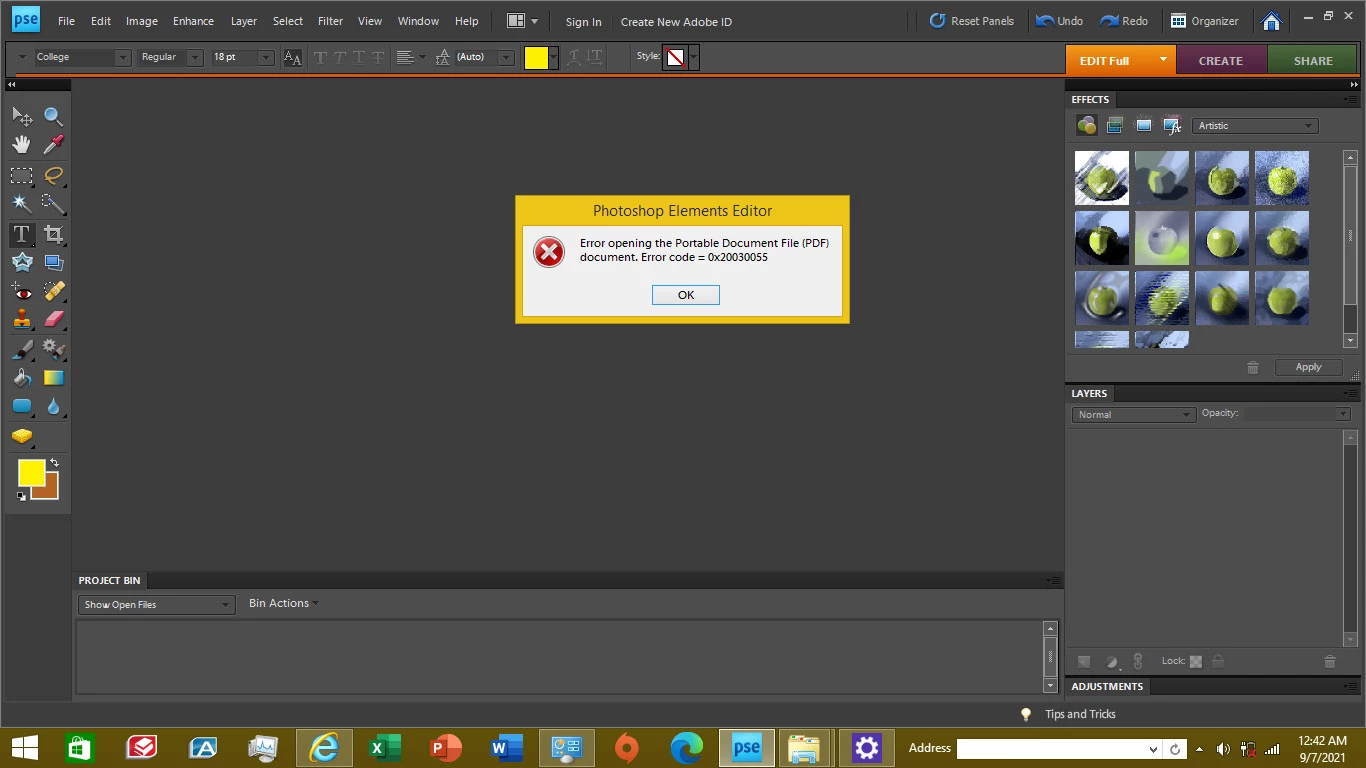Select the Smart Brush tool
This screenshot has width=1366, height=768.
[x=54, y=350]
